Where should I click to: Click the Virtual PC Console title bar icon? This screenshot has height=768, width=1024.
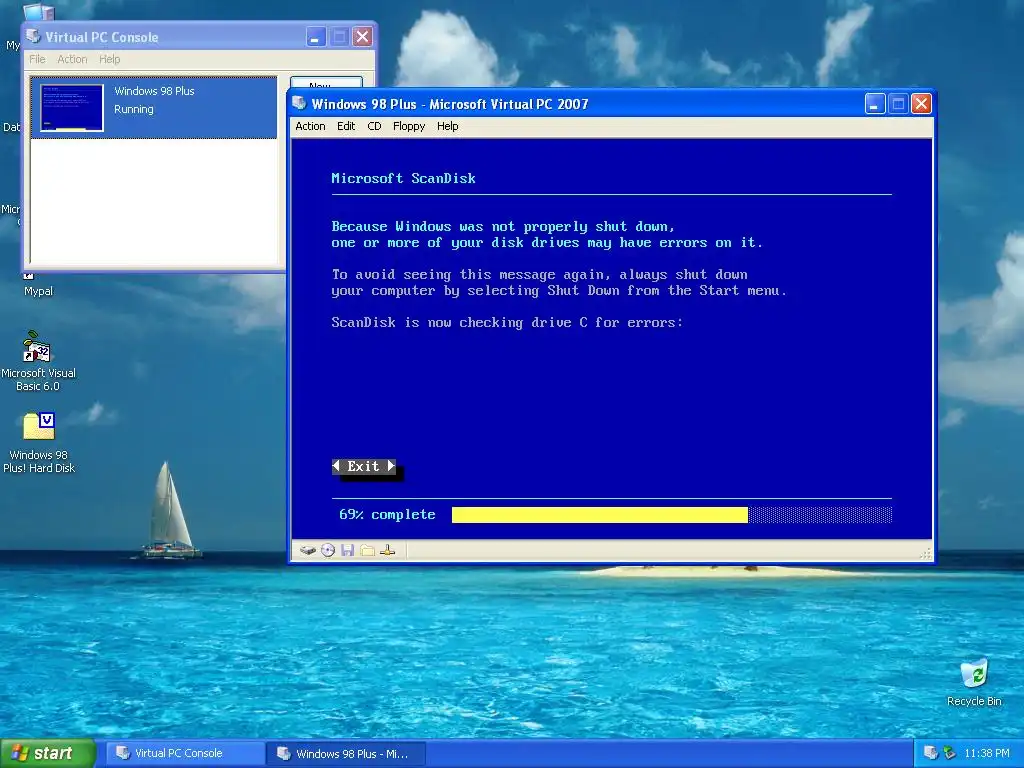pos(33,36)
